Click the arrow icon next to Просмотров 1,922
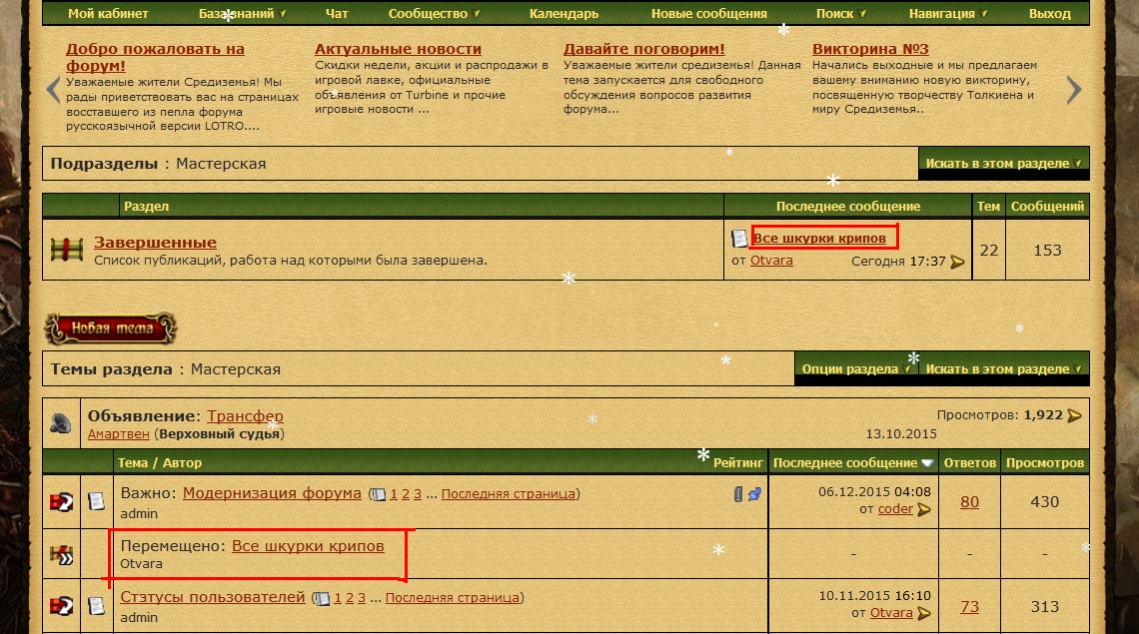The width and height of the screenshot is (1139, 634). click(x=1075, y=415)
